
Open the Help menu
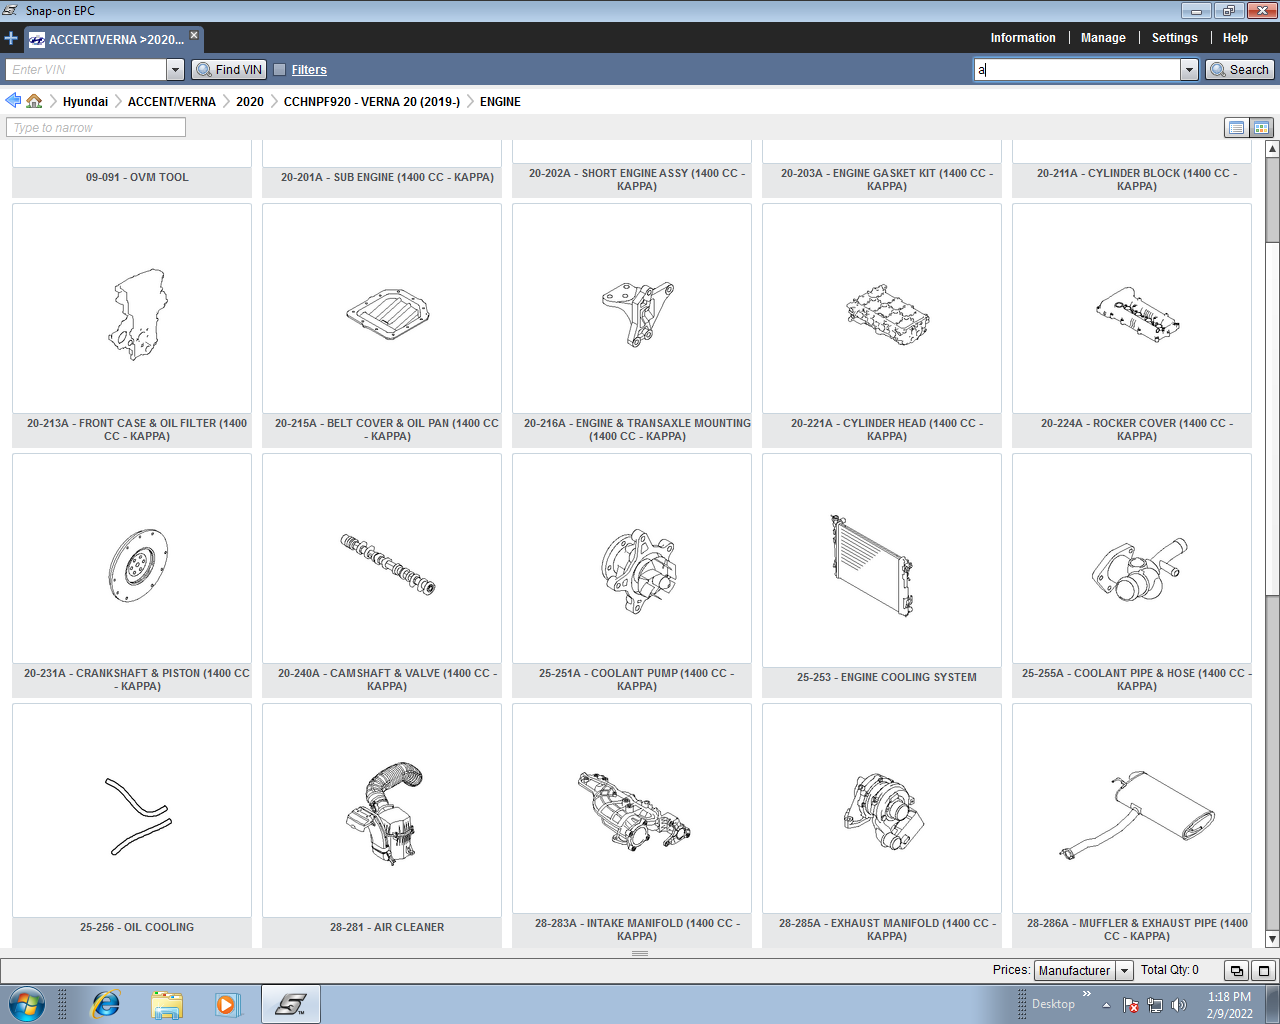coord(1235,38)
